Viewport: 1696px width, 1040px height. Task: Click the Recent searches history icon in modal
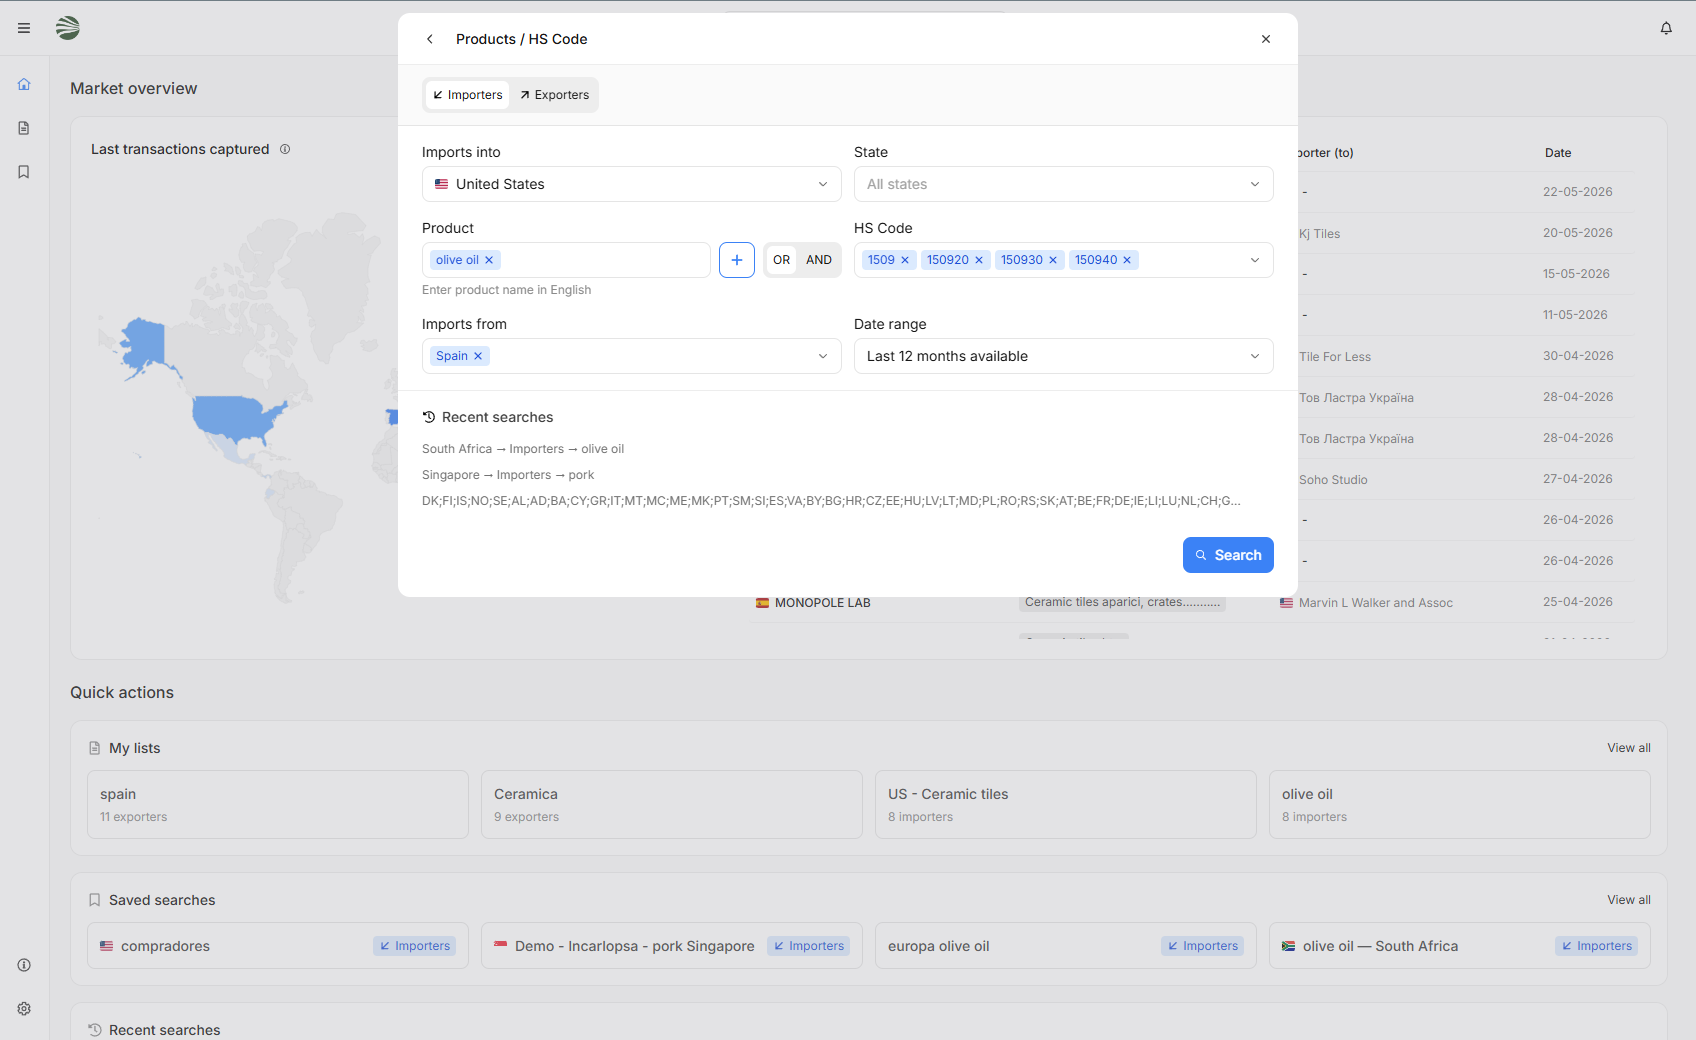tap(429, 417)
